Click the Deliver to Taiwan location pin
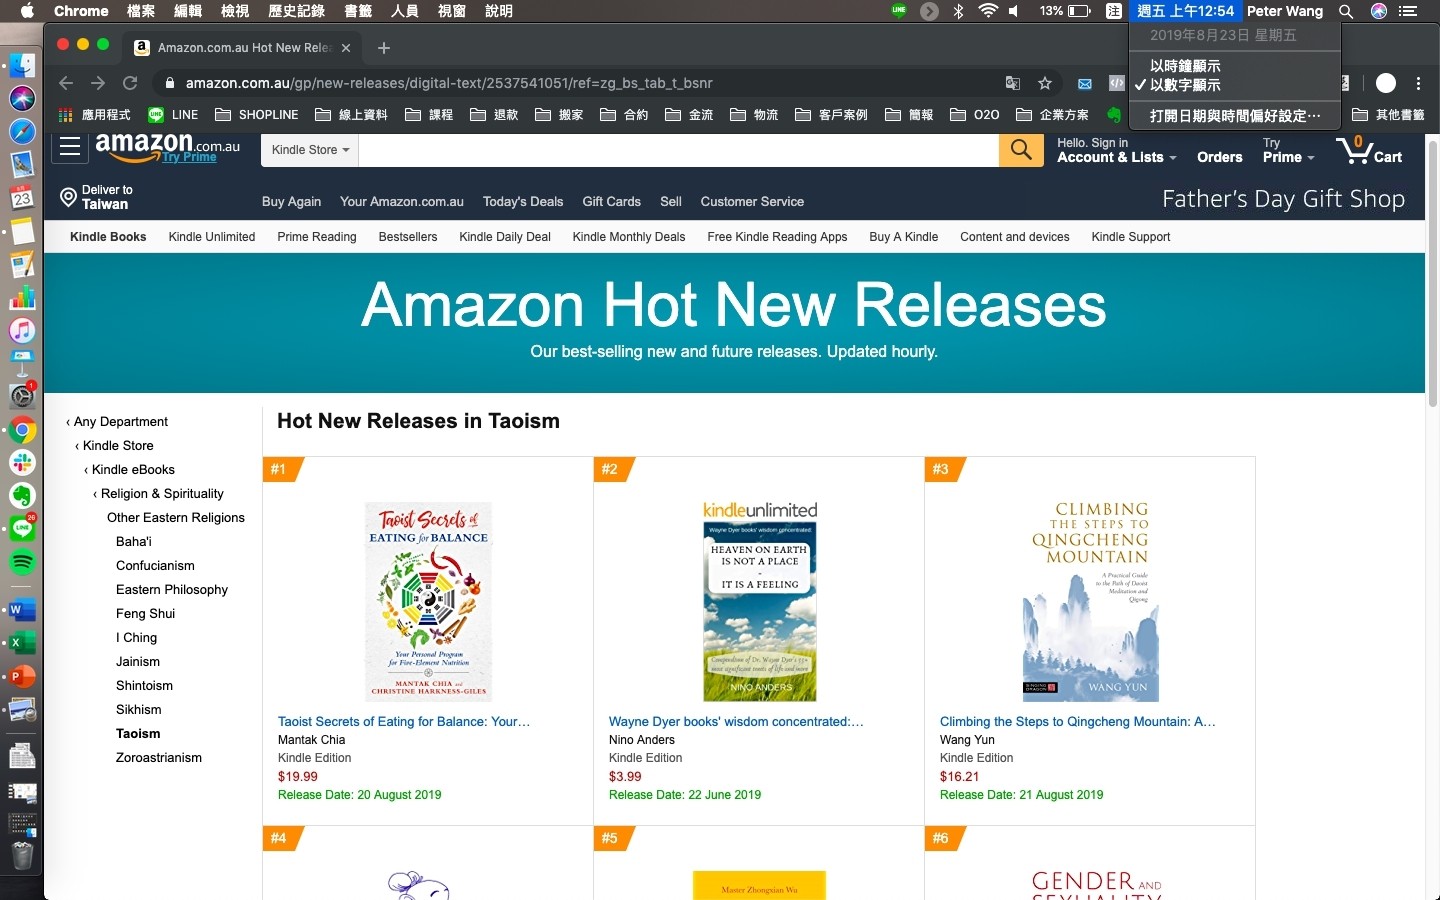The width and height of the screenshot is (1440, 900). (68, 197)
